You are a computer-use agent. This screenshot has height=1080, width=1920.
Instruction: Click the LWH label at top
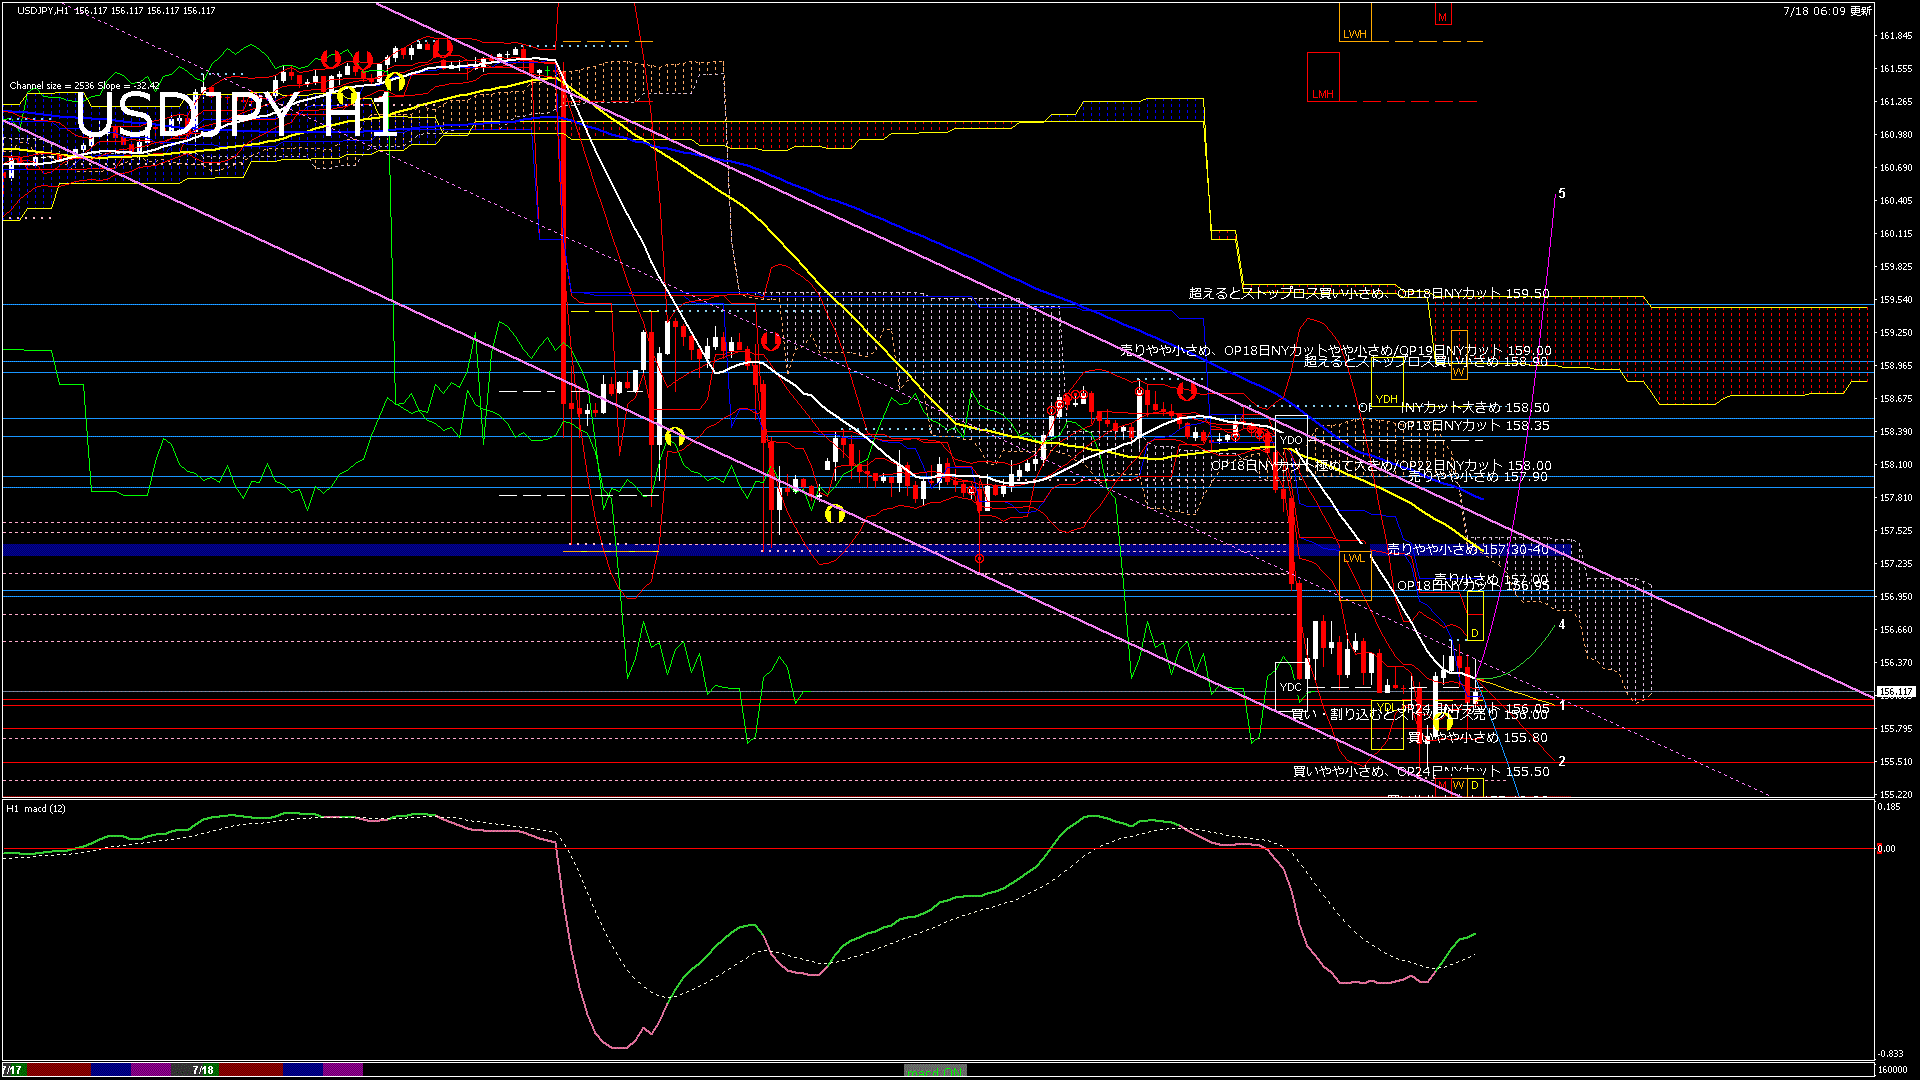pos(1355,33)
